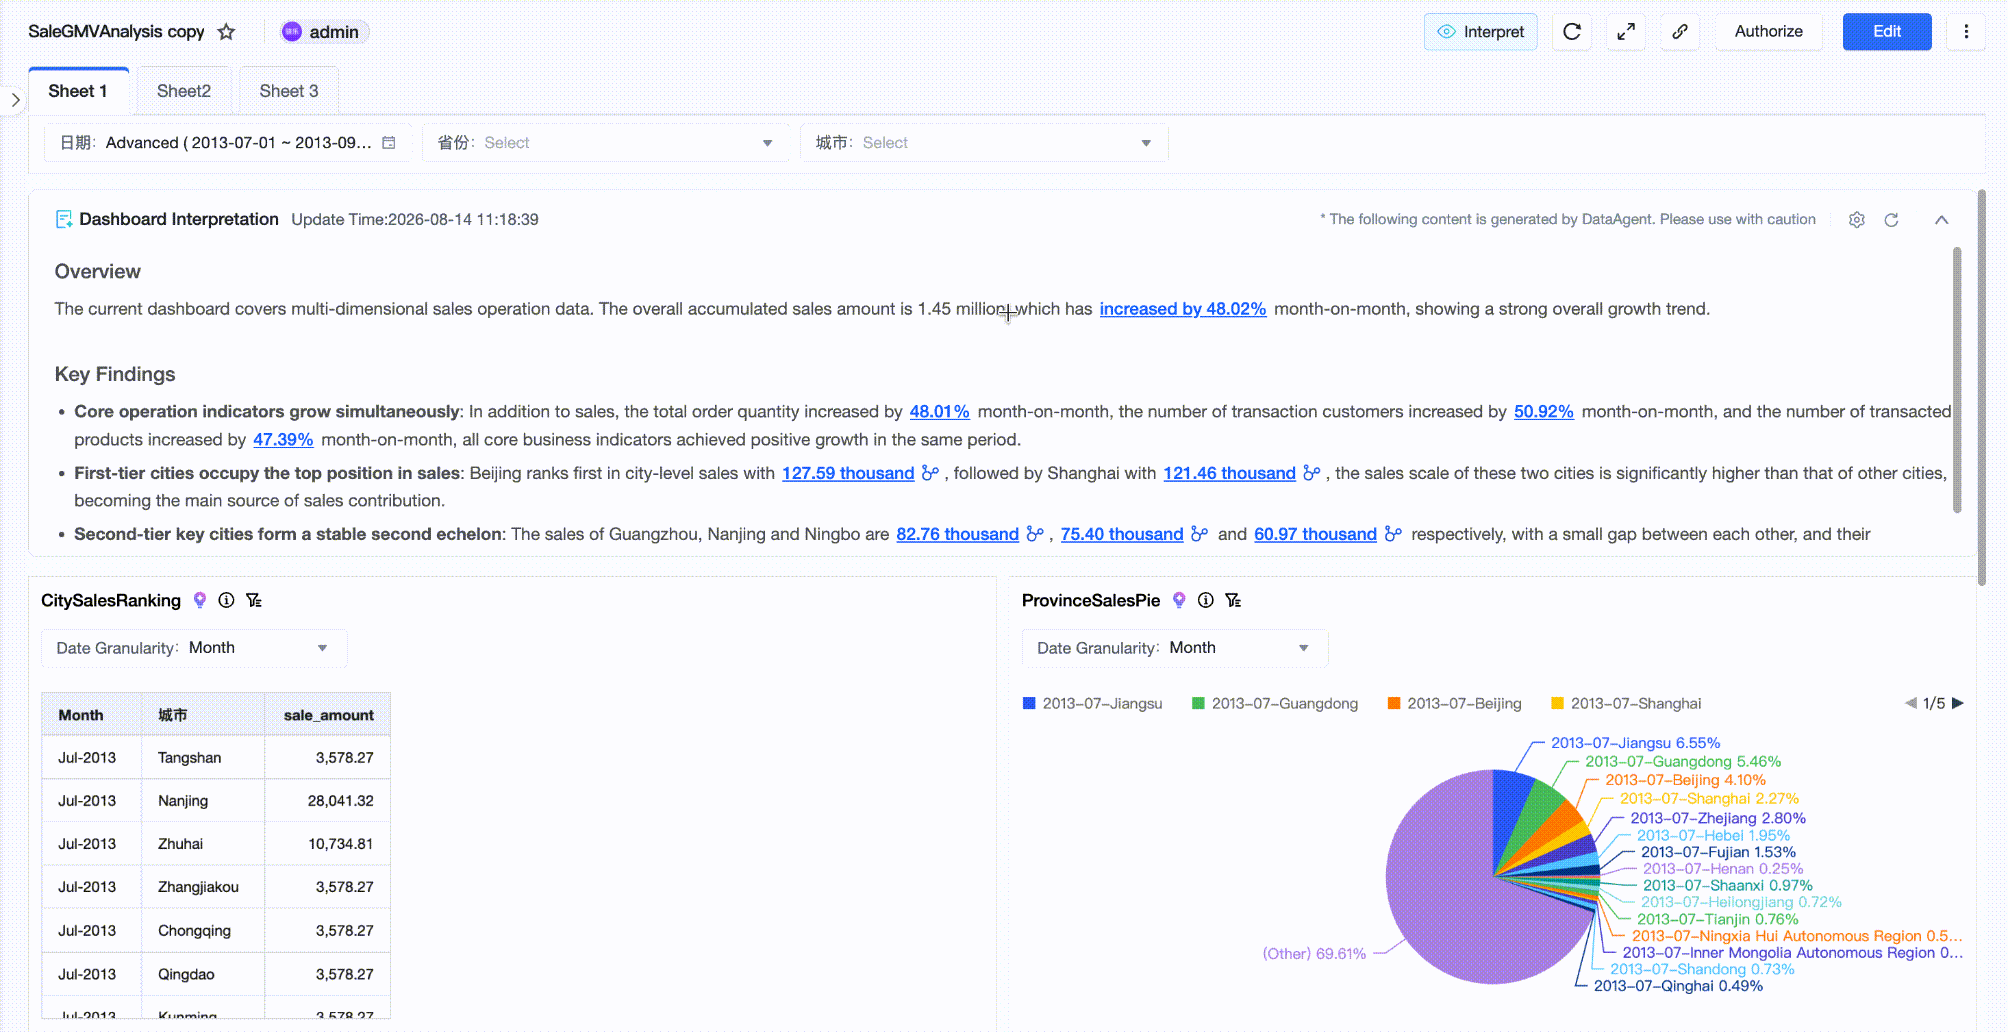The height and width of the screenshot is (1032, 2008).
Task: Open the 50.92% customers link
Action: (x=1544, y=412)
